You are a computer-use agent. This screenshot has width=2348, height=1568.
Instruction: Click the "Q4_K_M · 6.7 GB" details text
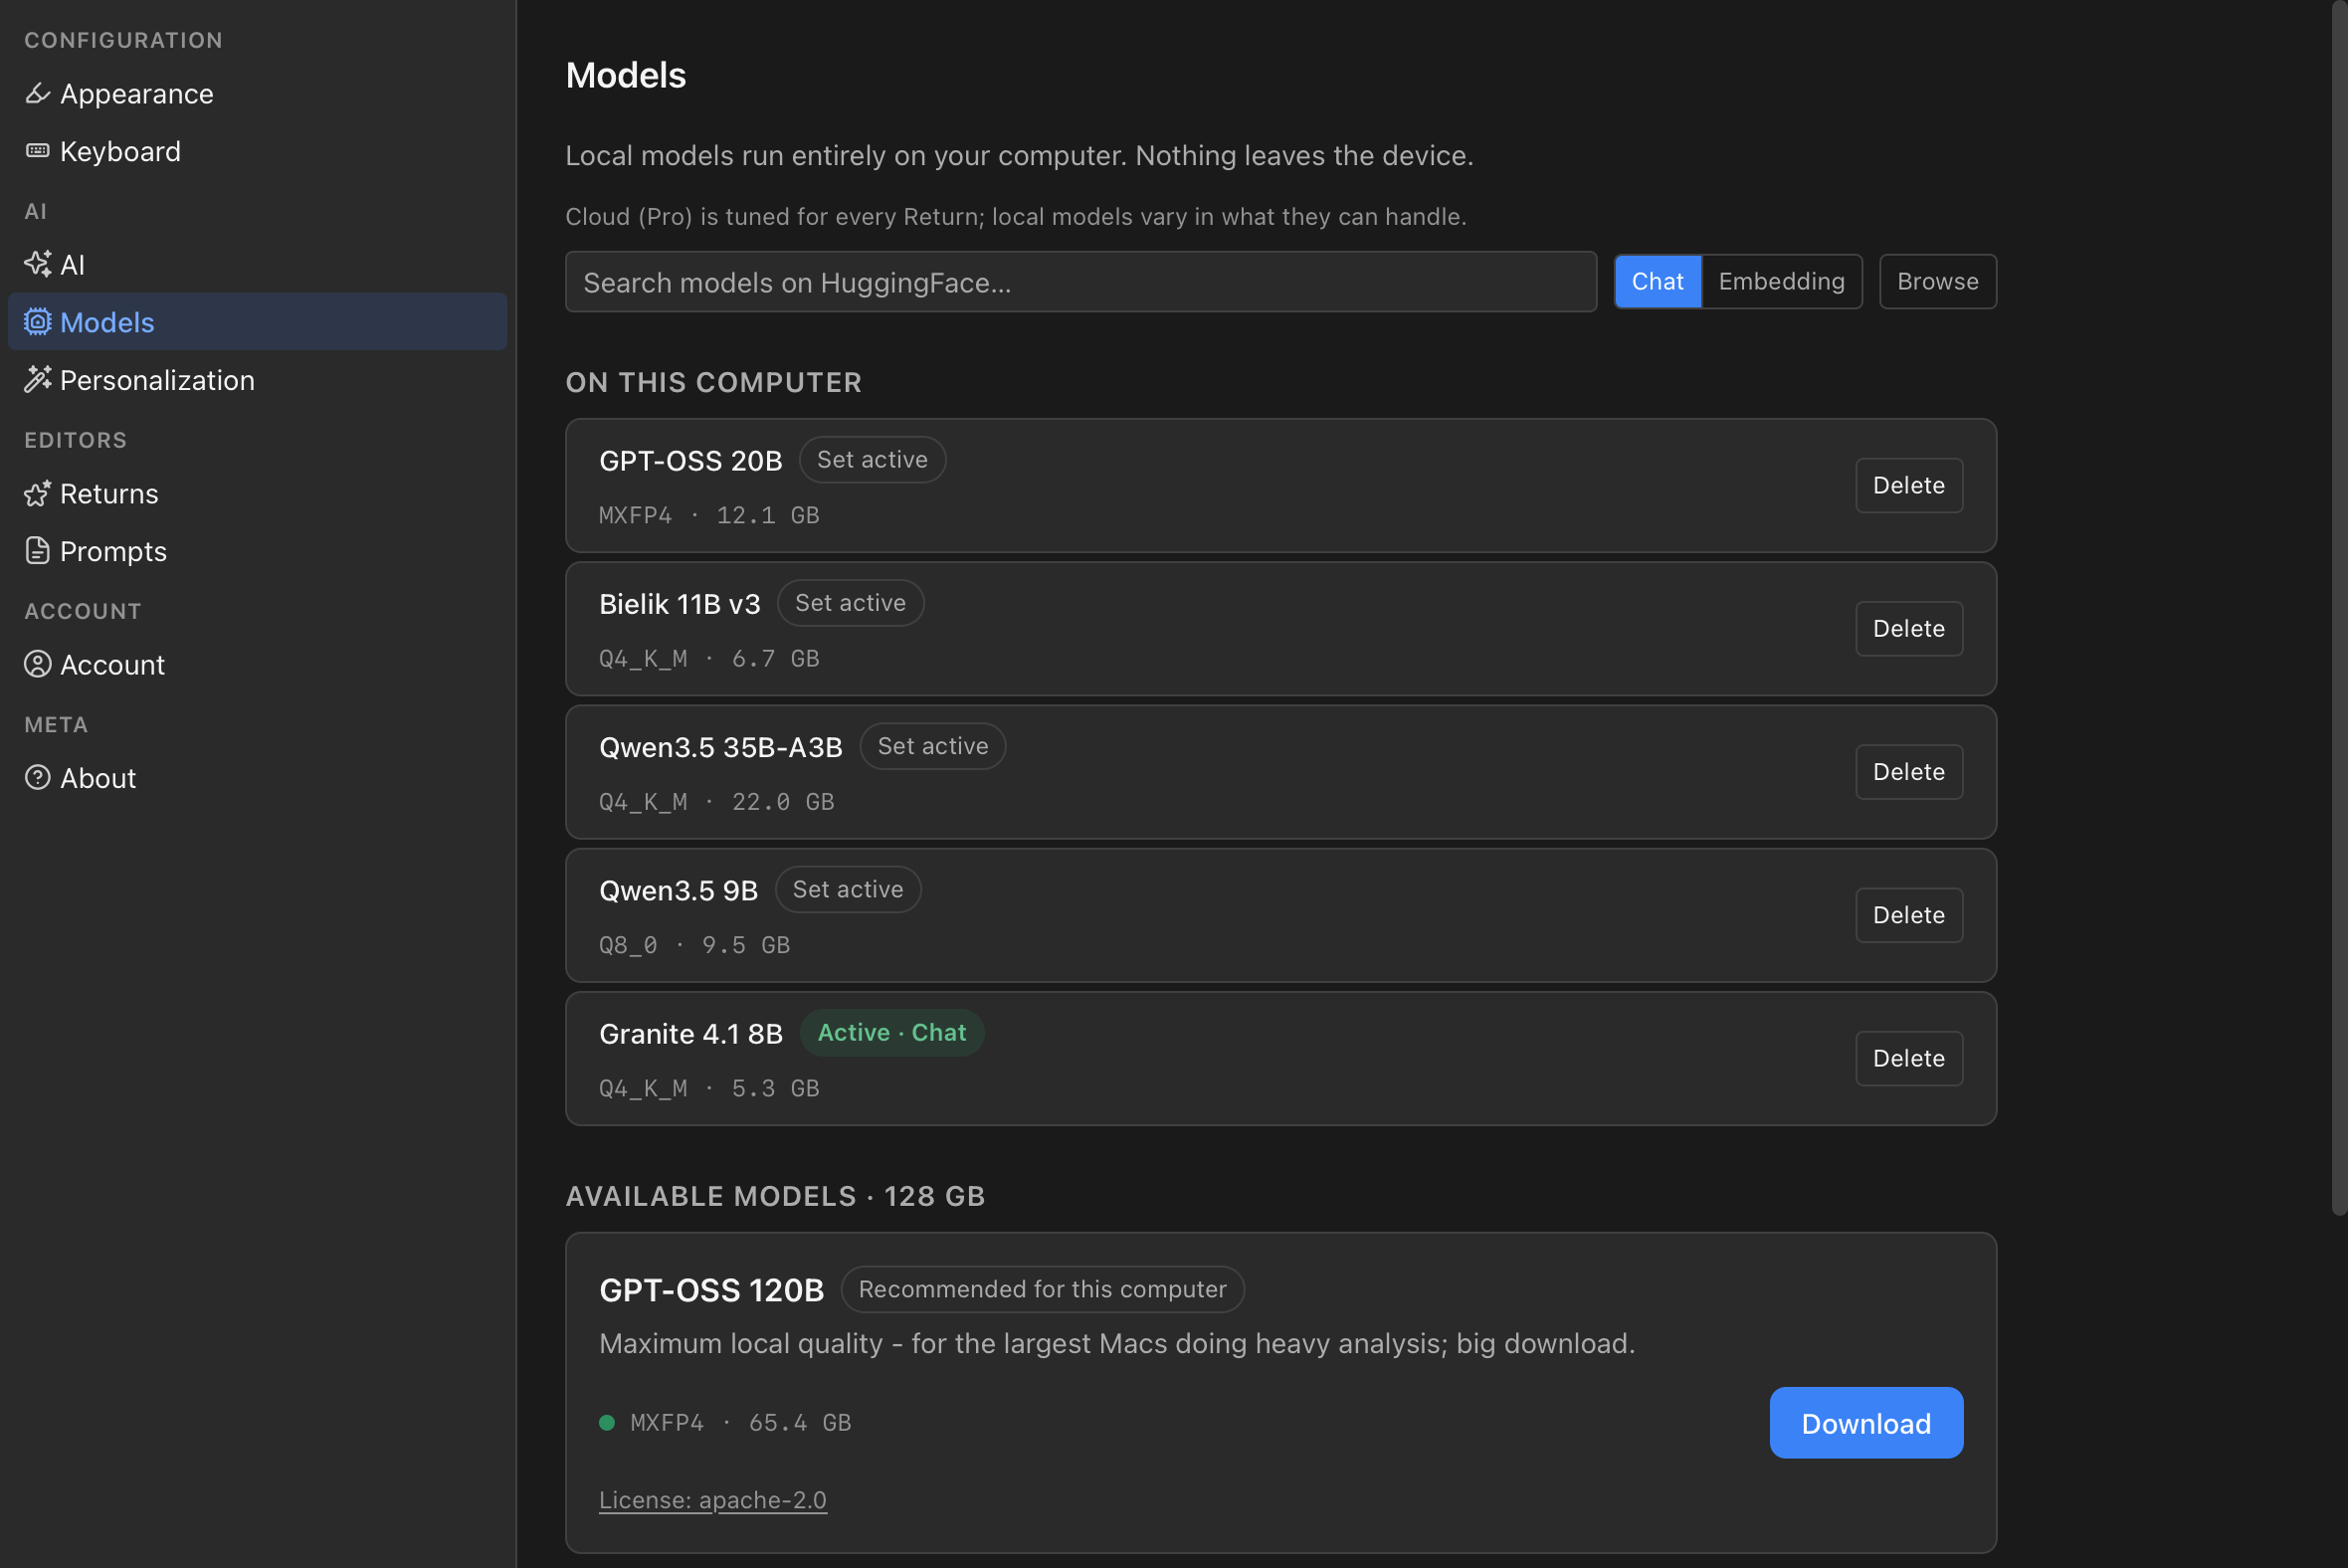(x=709, y=659)
